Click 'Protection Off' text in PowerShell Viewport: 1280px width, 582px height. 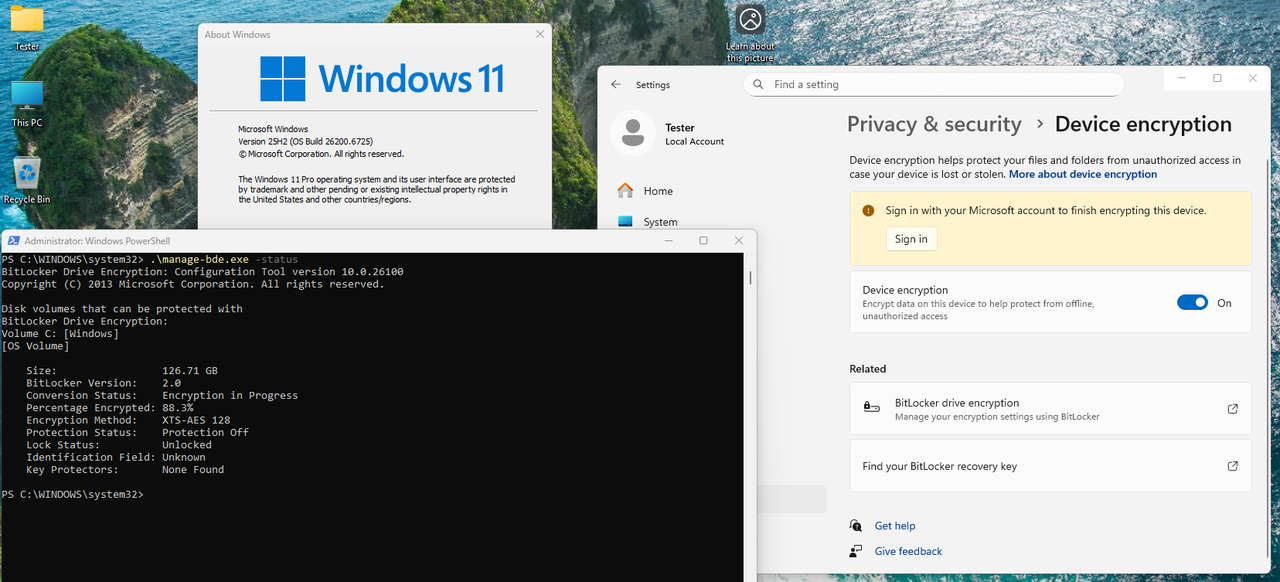coord(205,433)
